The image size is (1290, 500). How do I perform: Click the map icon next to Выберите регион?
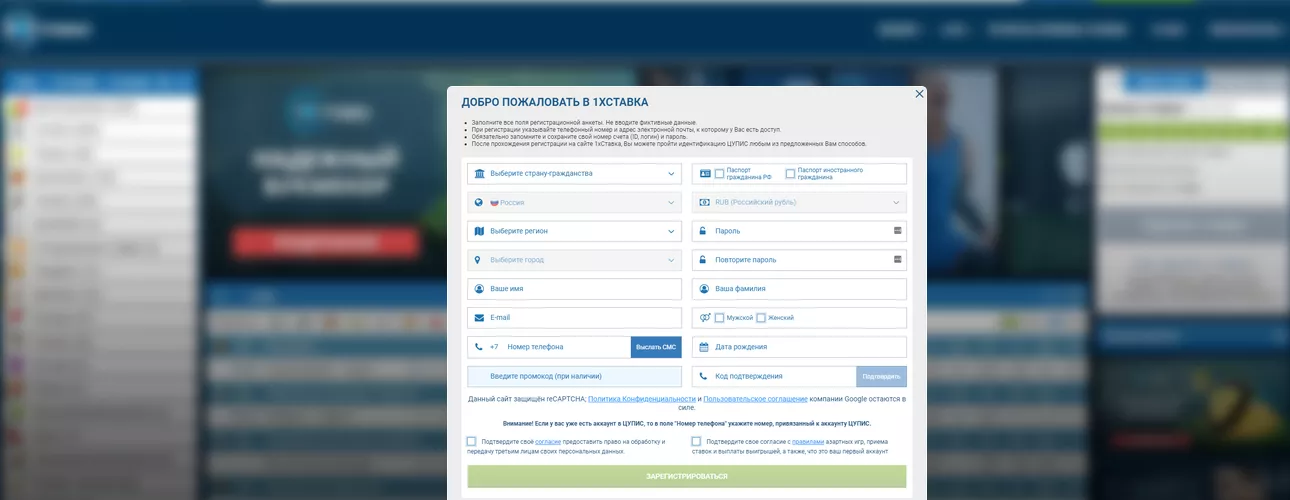point(480,231)
